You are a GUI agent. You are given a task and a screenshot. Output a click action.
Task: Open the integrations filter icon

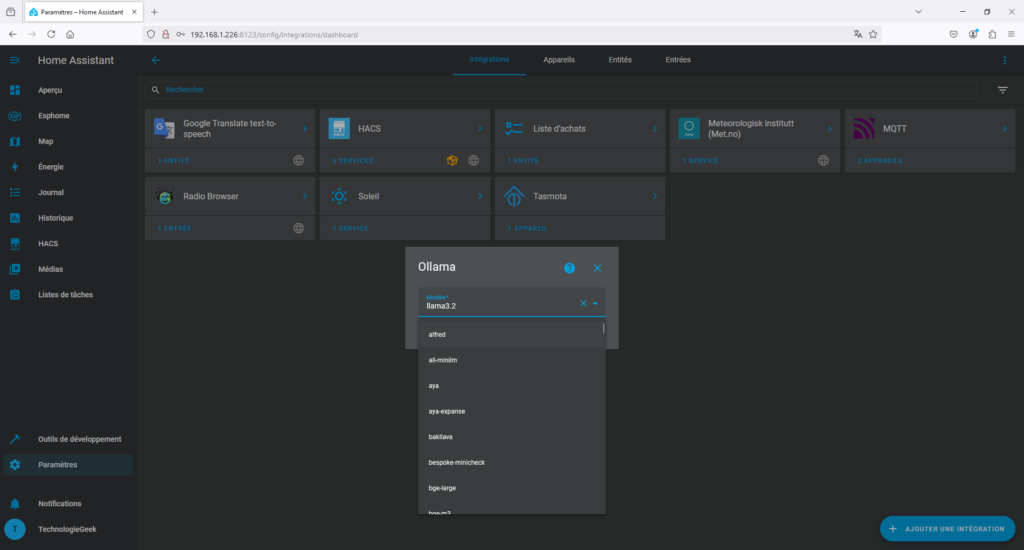click(x=1002, y=89)
